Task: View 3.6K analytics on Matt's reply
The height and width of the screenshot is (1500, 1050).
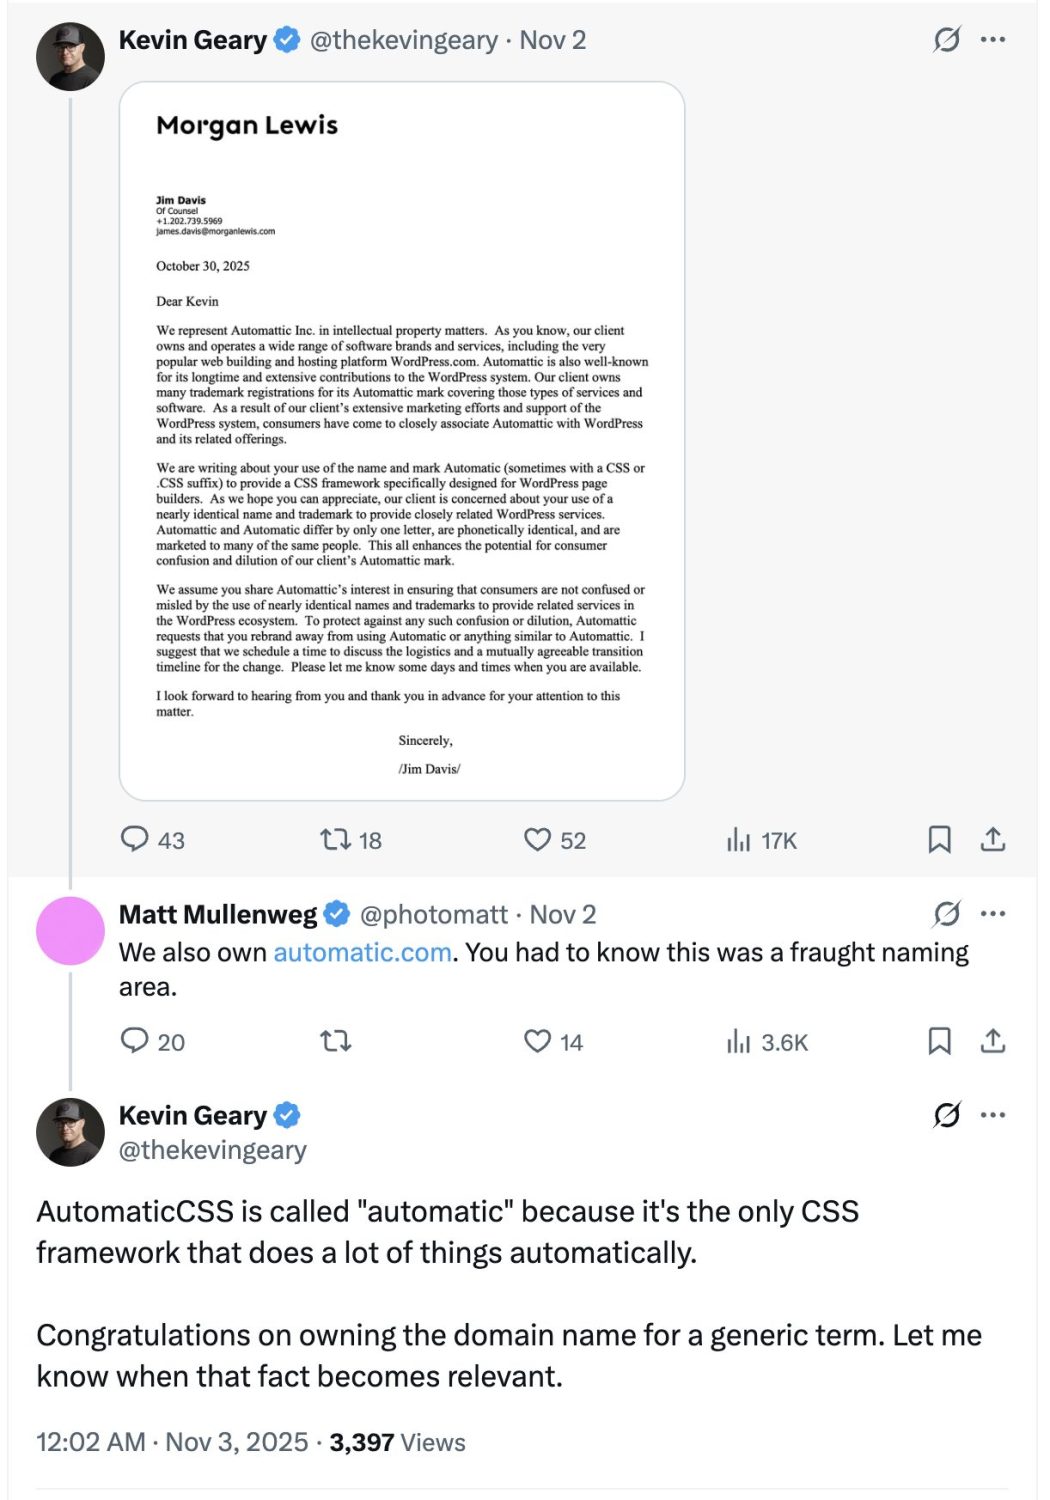Action: (x=739, y=1042)
